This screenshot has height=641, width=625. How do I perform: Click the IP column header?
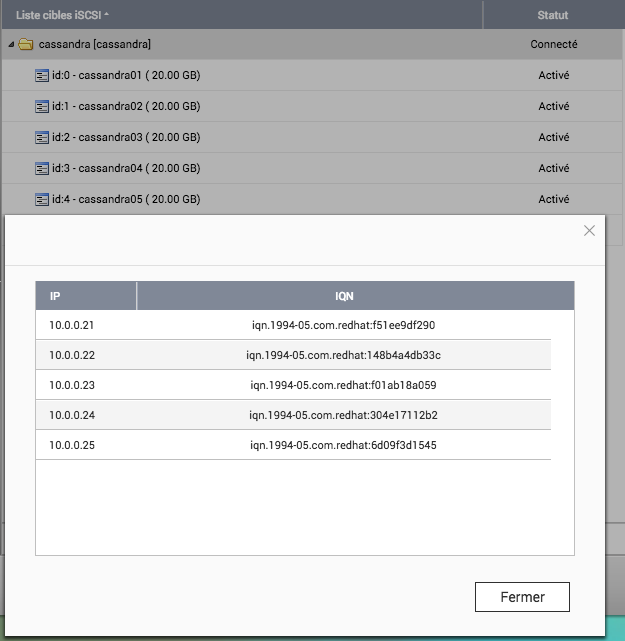[86, 296]
